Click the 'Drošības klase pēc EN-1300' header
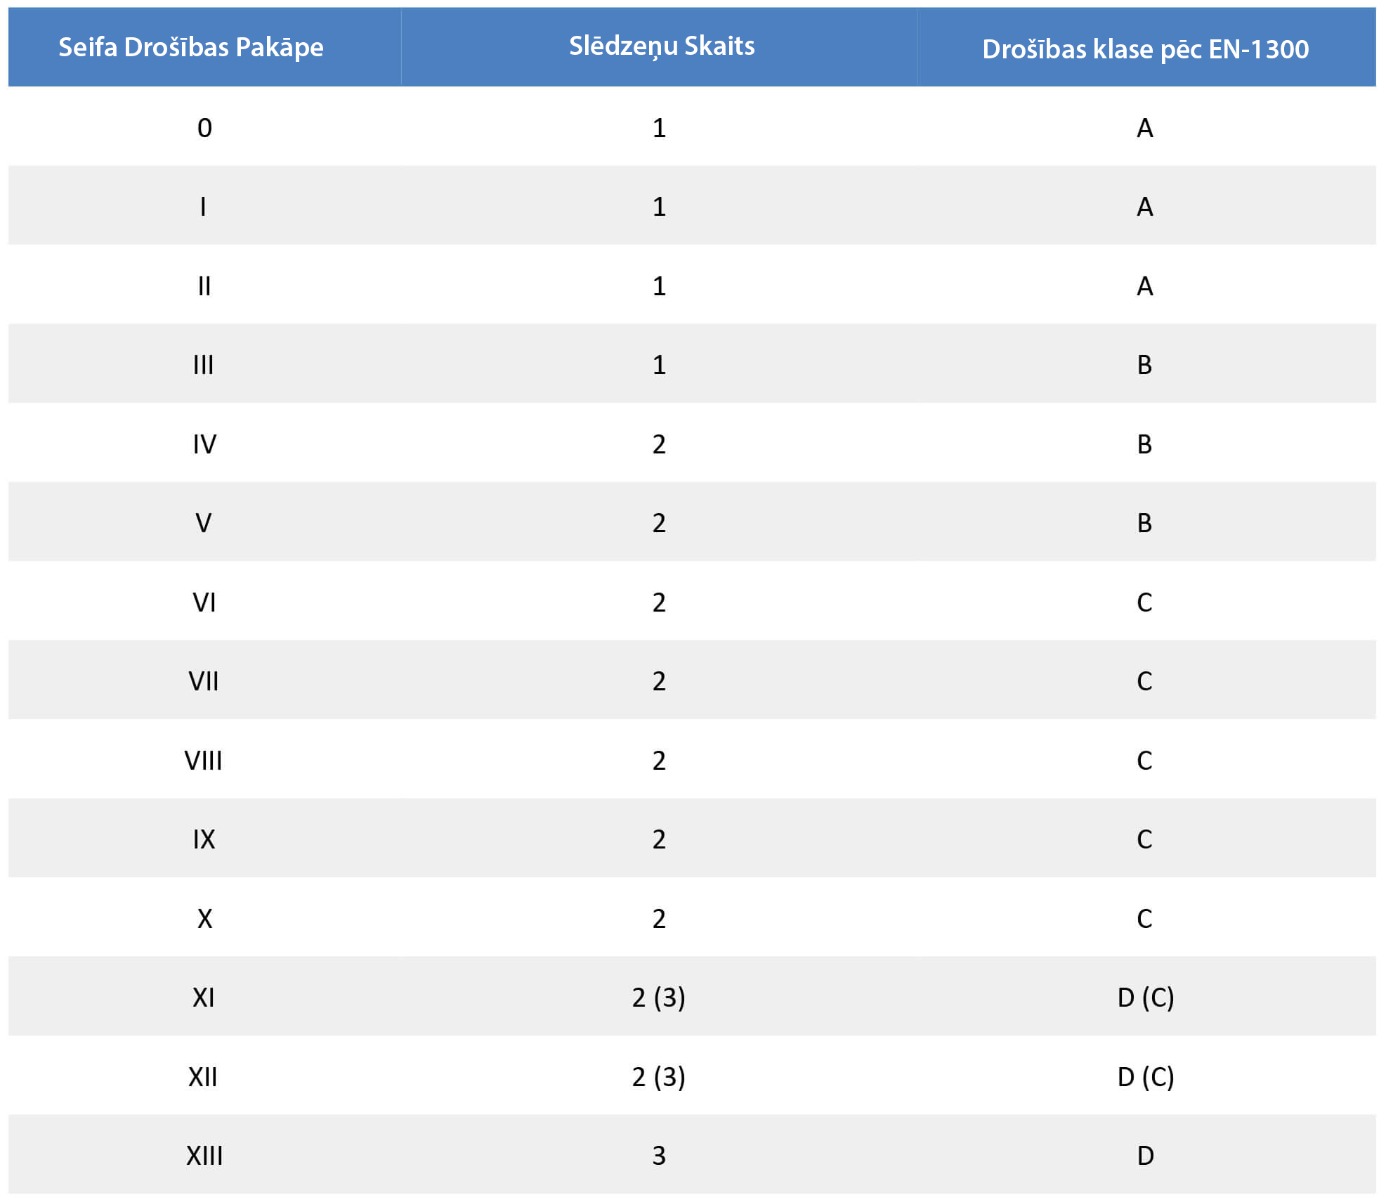The width and height of the screenshot is (1386, 1200). click(1145, 49)
